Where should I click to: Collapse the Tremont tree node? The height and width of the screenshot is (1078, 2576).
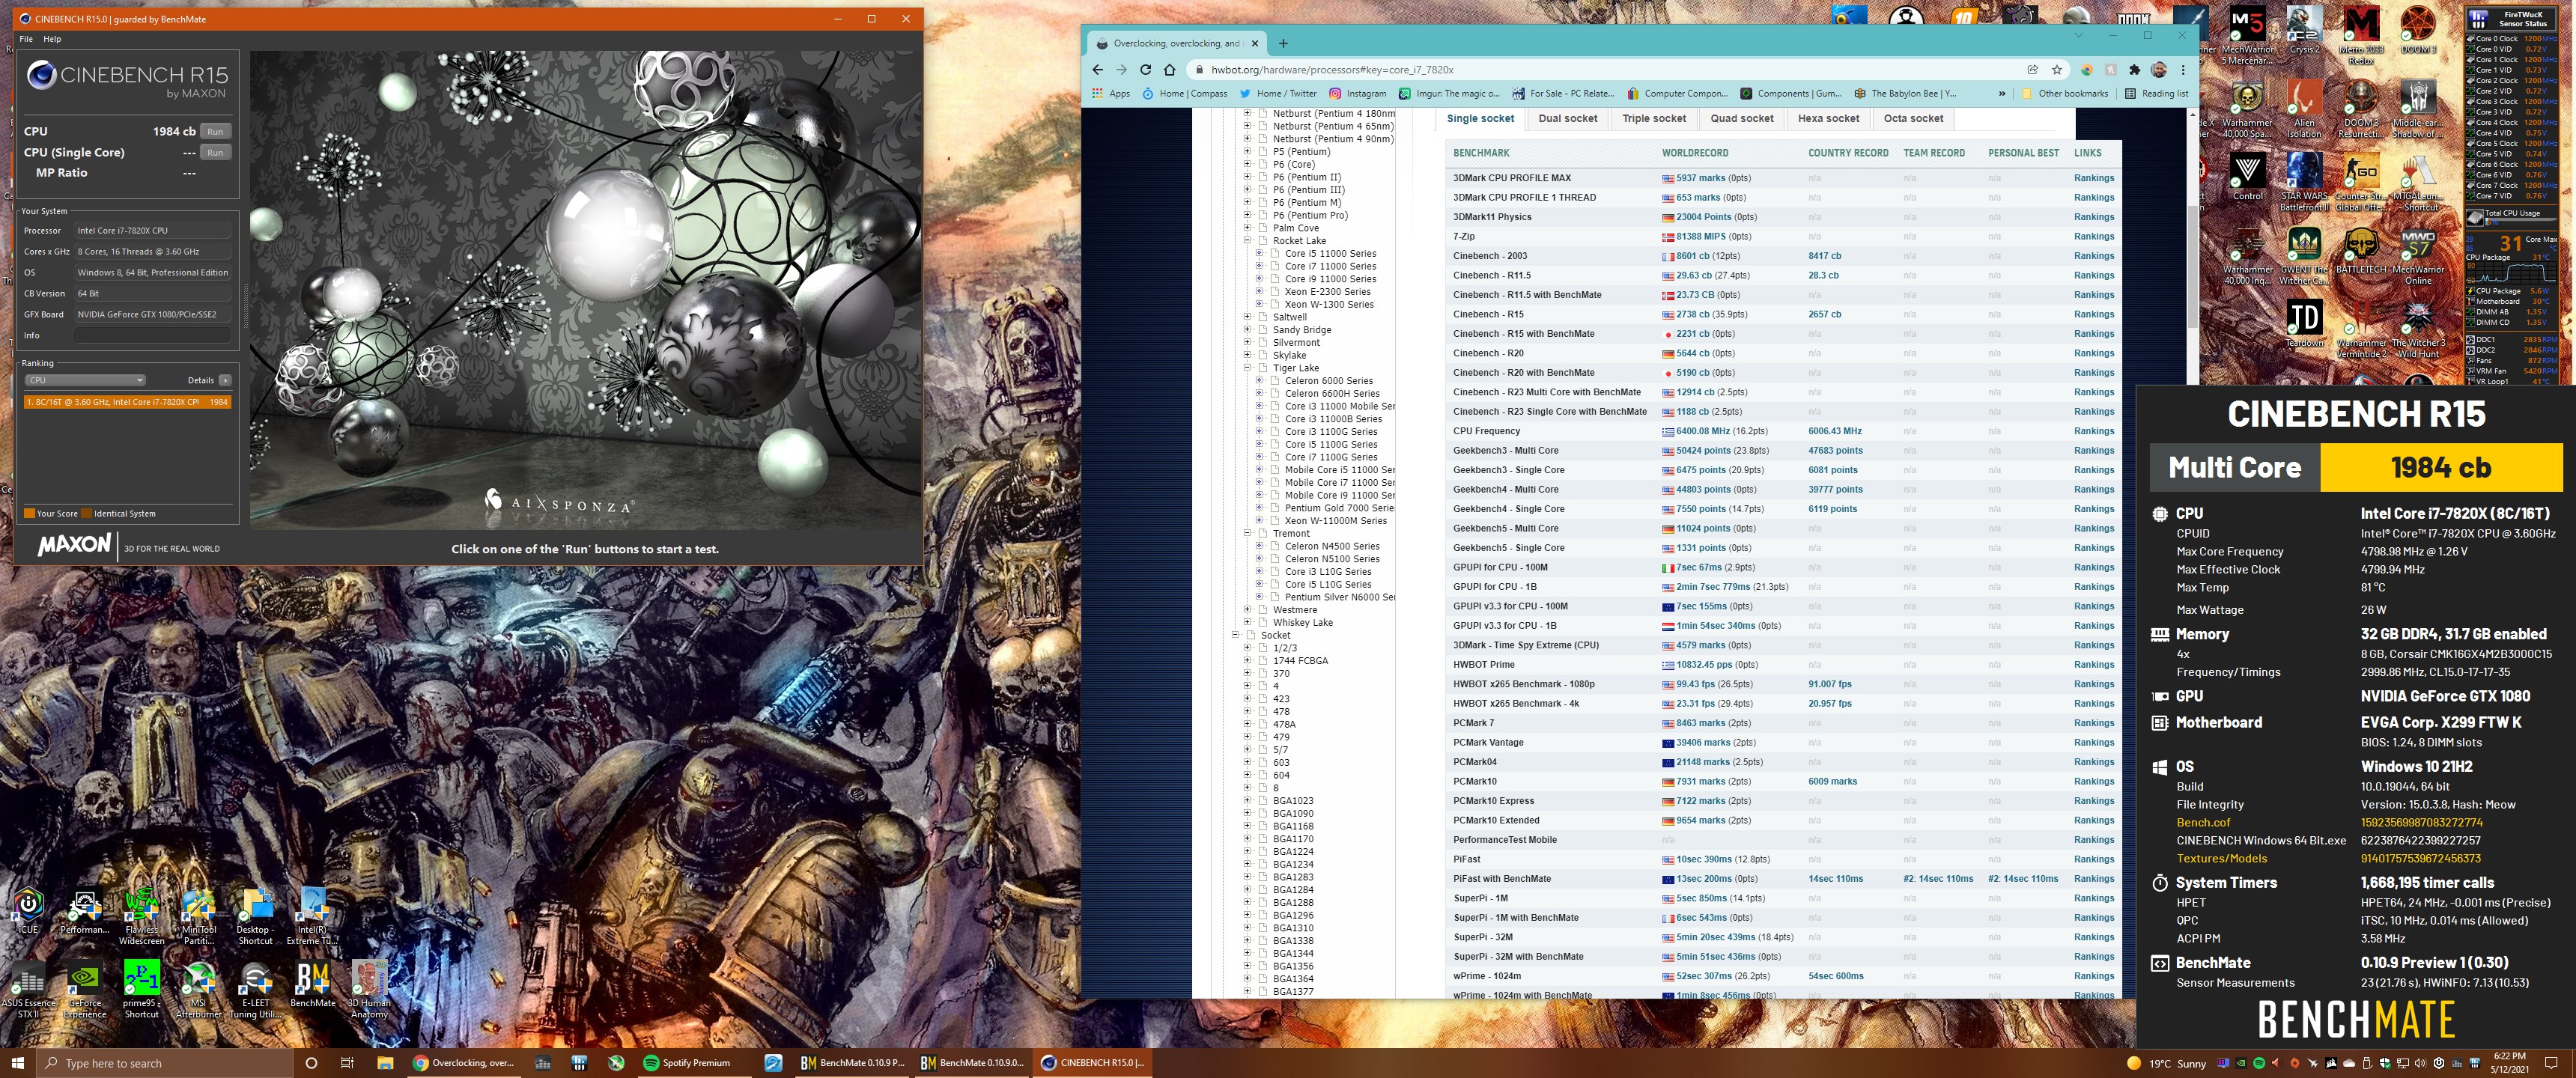(x=1247, y=533)
